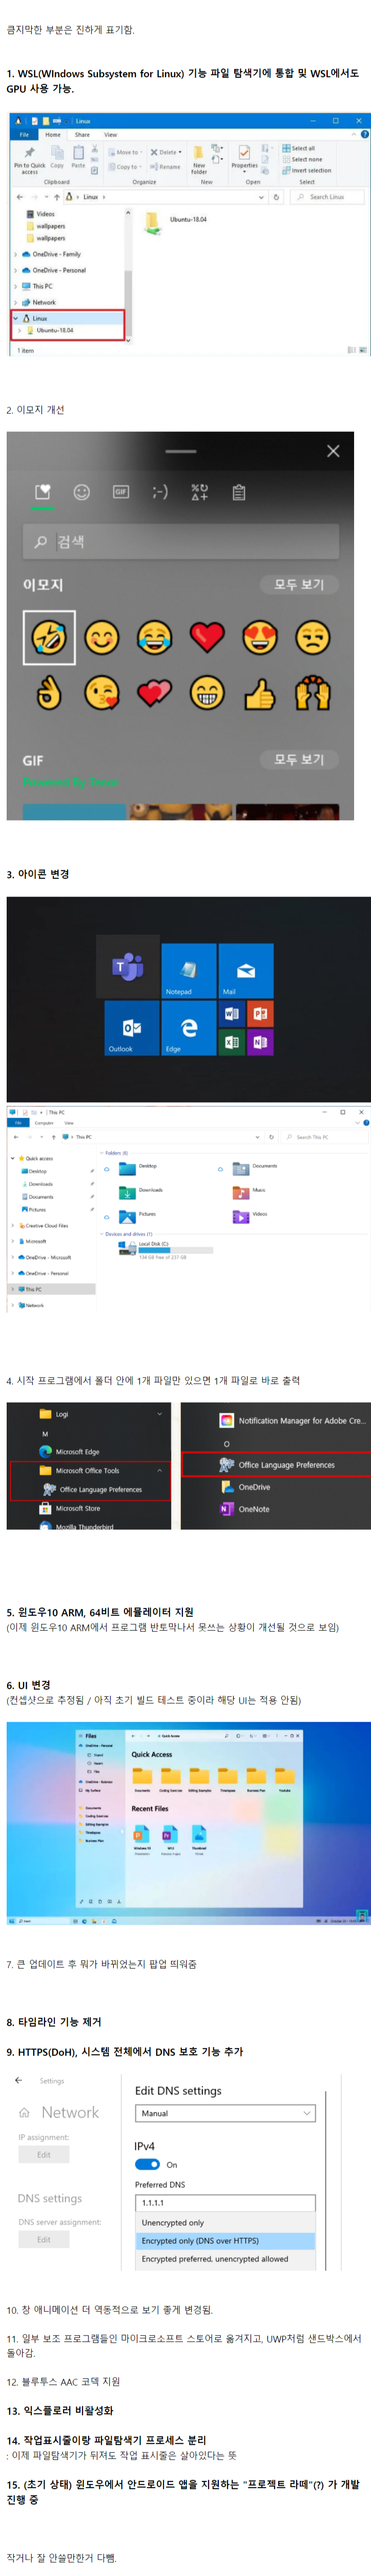Collapse the Microsoft Office Tools folder
371x2576 pixels.
pos(159,1470)
